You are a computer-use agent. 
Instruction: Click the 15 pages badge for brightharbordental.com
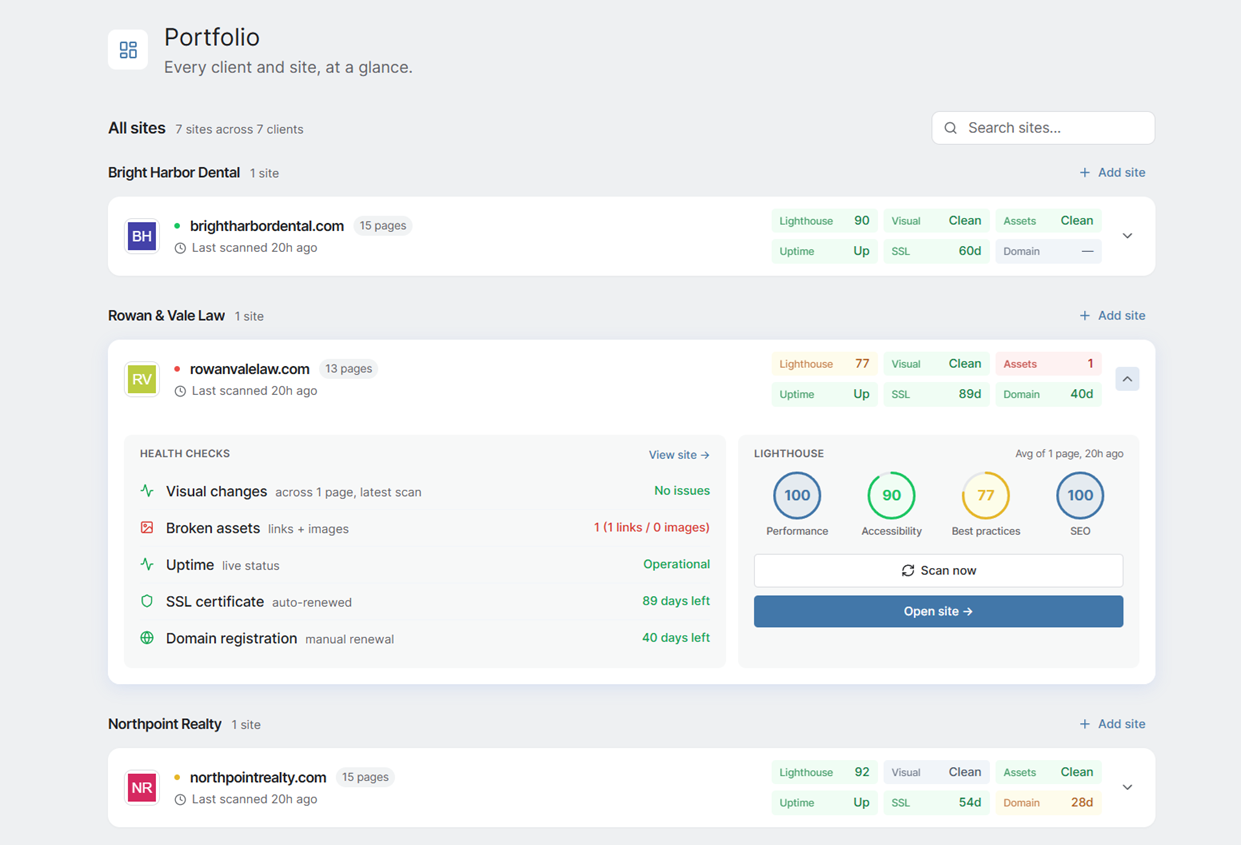coord(383,226)
